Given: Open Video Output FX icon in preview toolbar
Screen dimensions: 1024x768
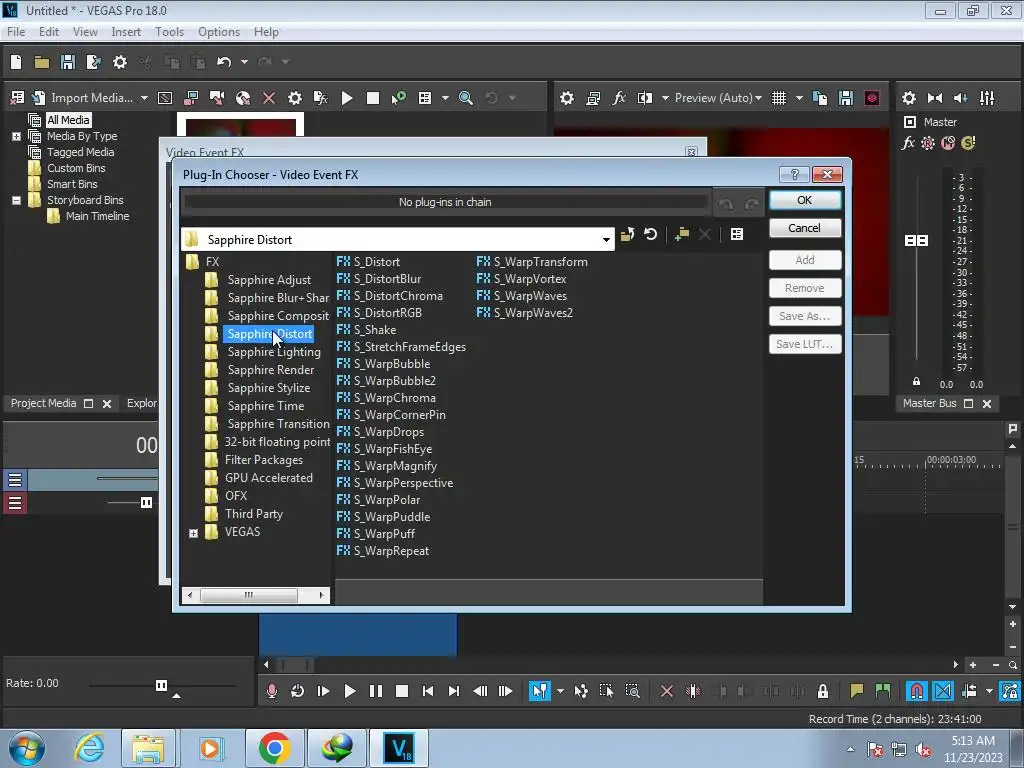Looking at the screenshot, I should tap(618, 98).
